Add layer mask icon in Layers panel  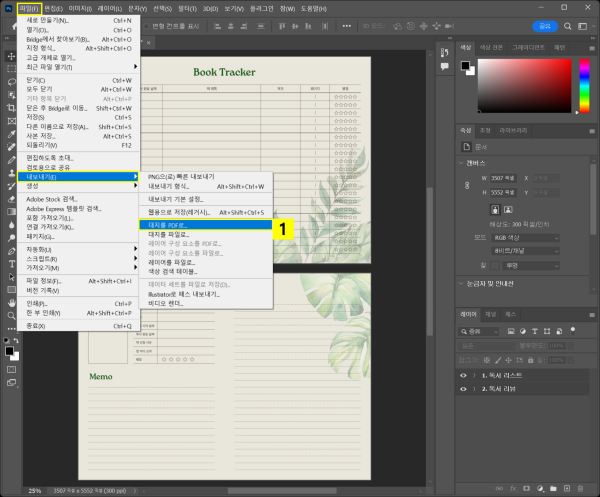coord(527,489)
